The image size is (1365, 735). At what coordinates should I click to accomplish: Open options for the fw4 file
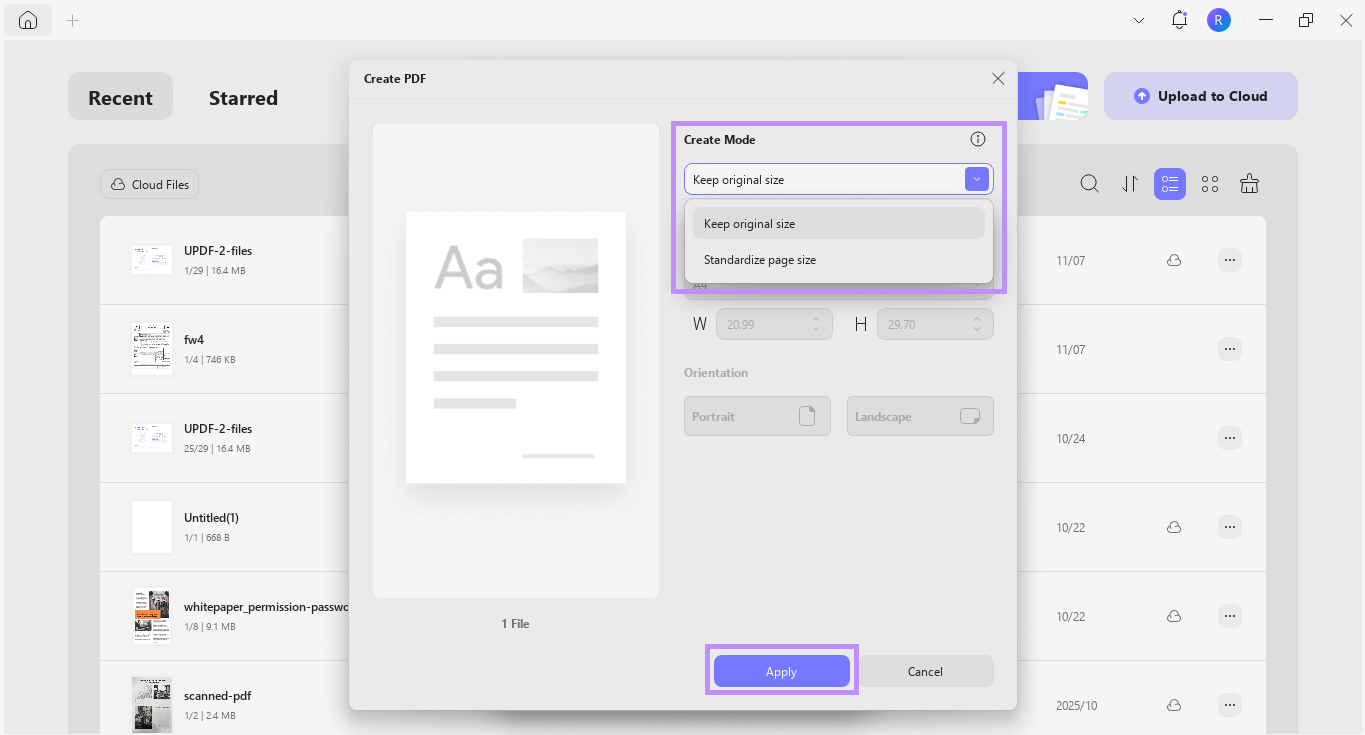click(1229, 348)
